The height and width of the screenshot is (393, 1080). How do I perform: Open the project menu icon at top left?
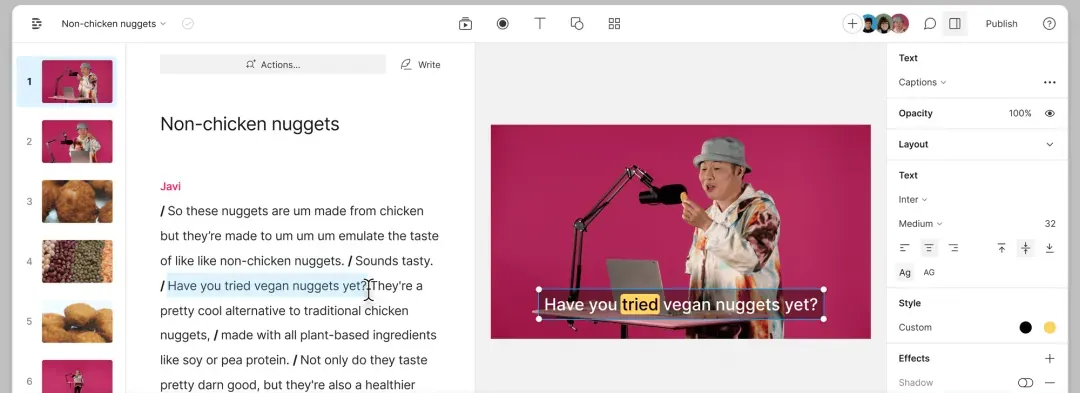click(37, 23)
